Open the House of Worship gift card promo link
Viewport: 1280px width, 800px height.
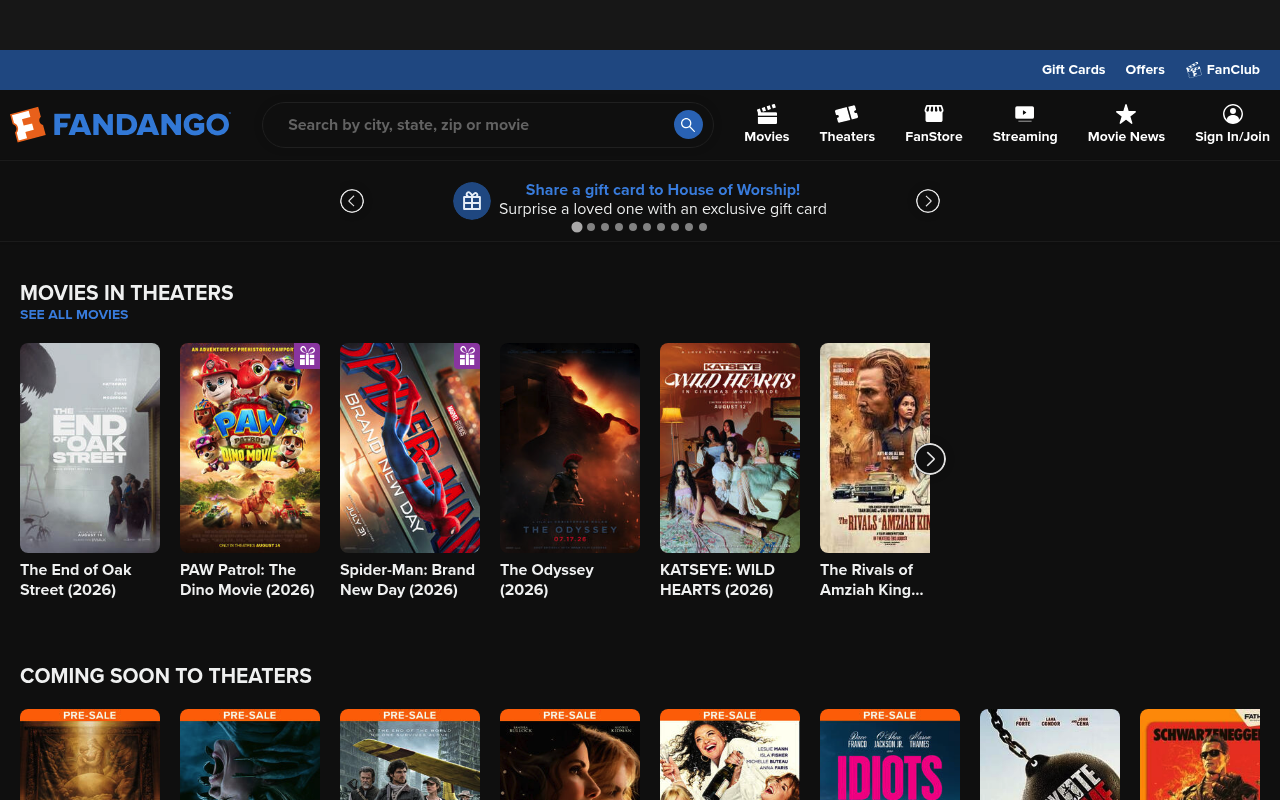pos(663,190)
